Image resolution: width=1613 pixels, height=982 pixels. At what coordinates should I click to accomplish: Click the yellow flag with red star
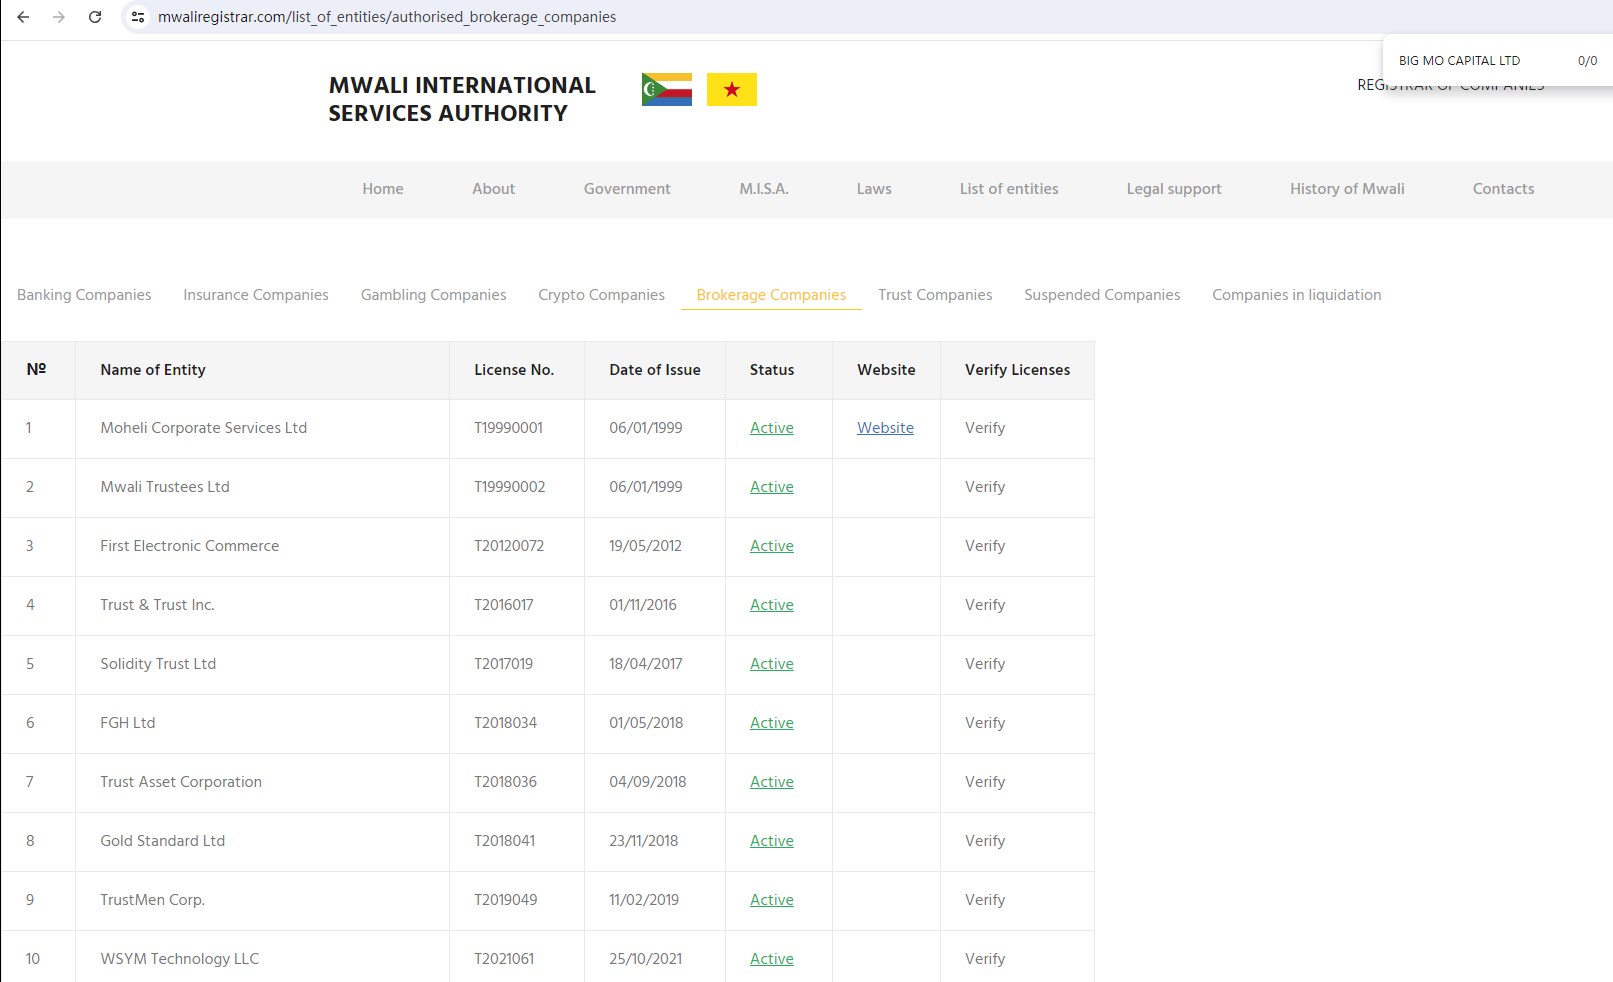[x=731, y=90]
